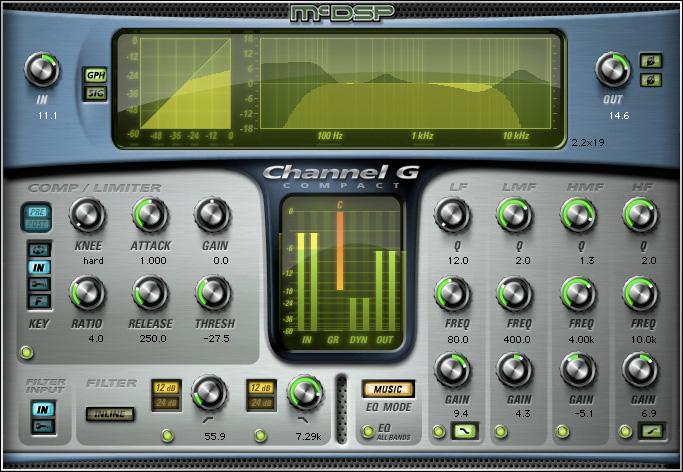Click the EQ frequency response graph

click(x=406, y=83)
